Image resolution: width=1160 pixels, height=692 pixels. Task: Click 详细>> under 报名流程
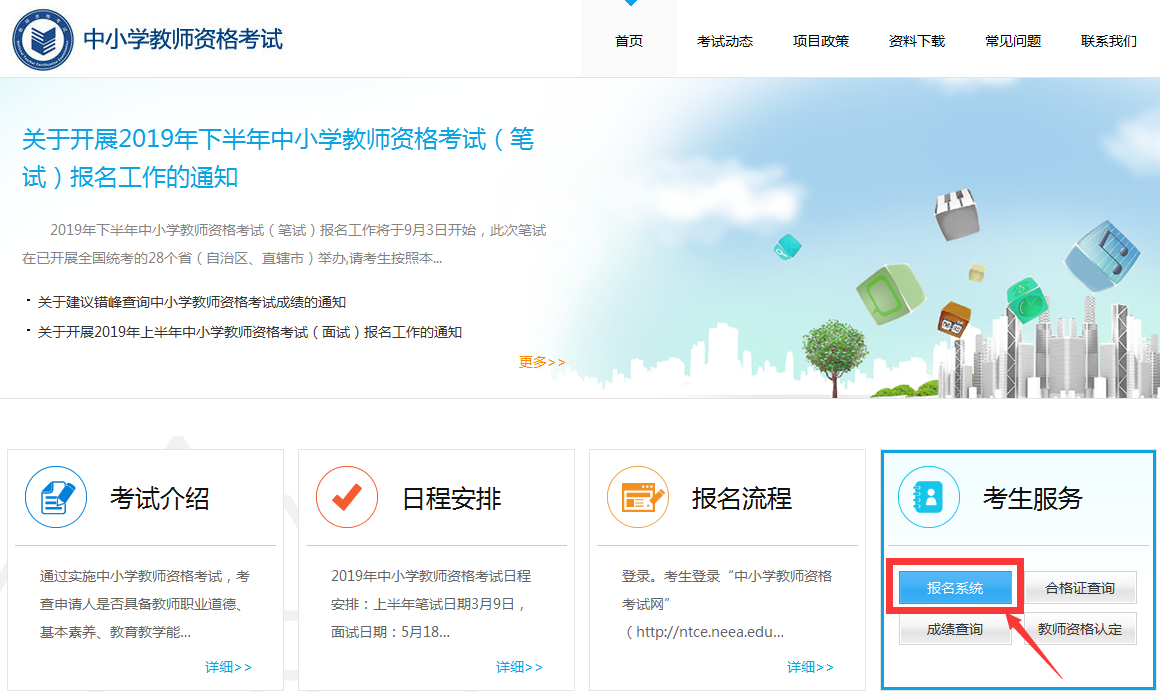[810, 667]
